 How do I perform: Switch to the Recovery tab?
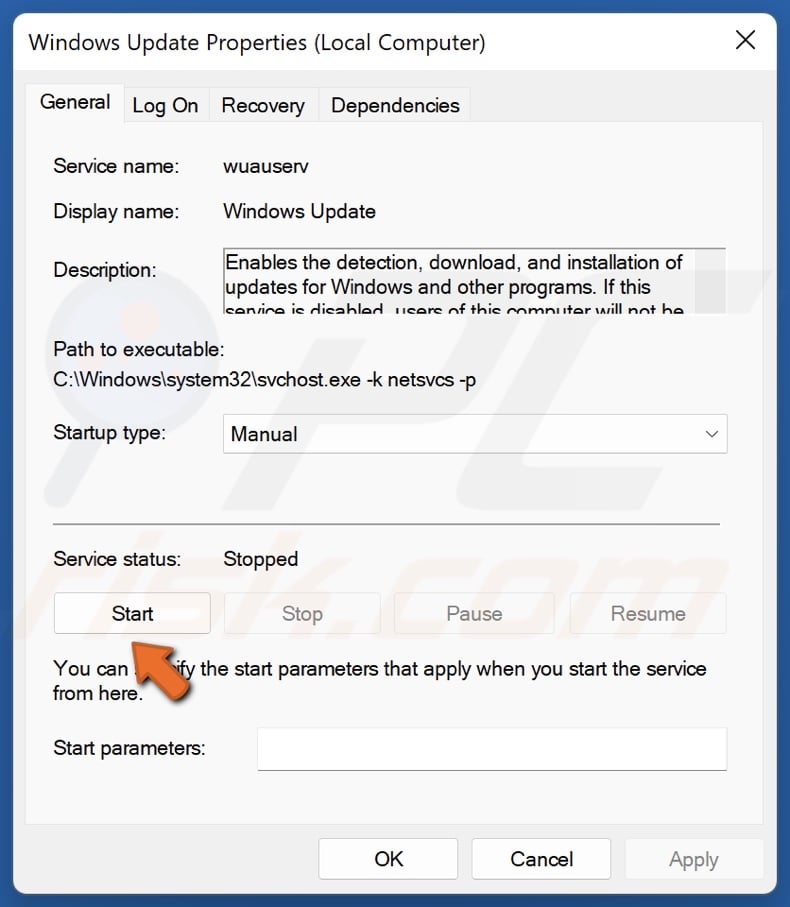click(264, 105)
